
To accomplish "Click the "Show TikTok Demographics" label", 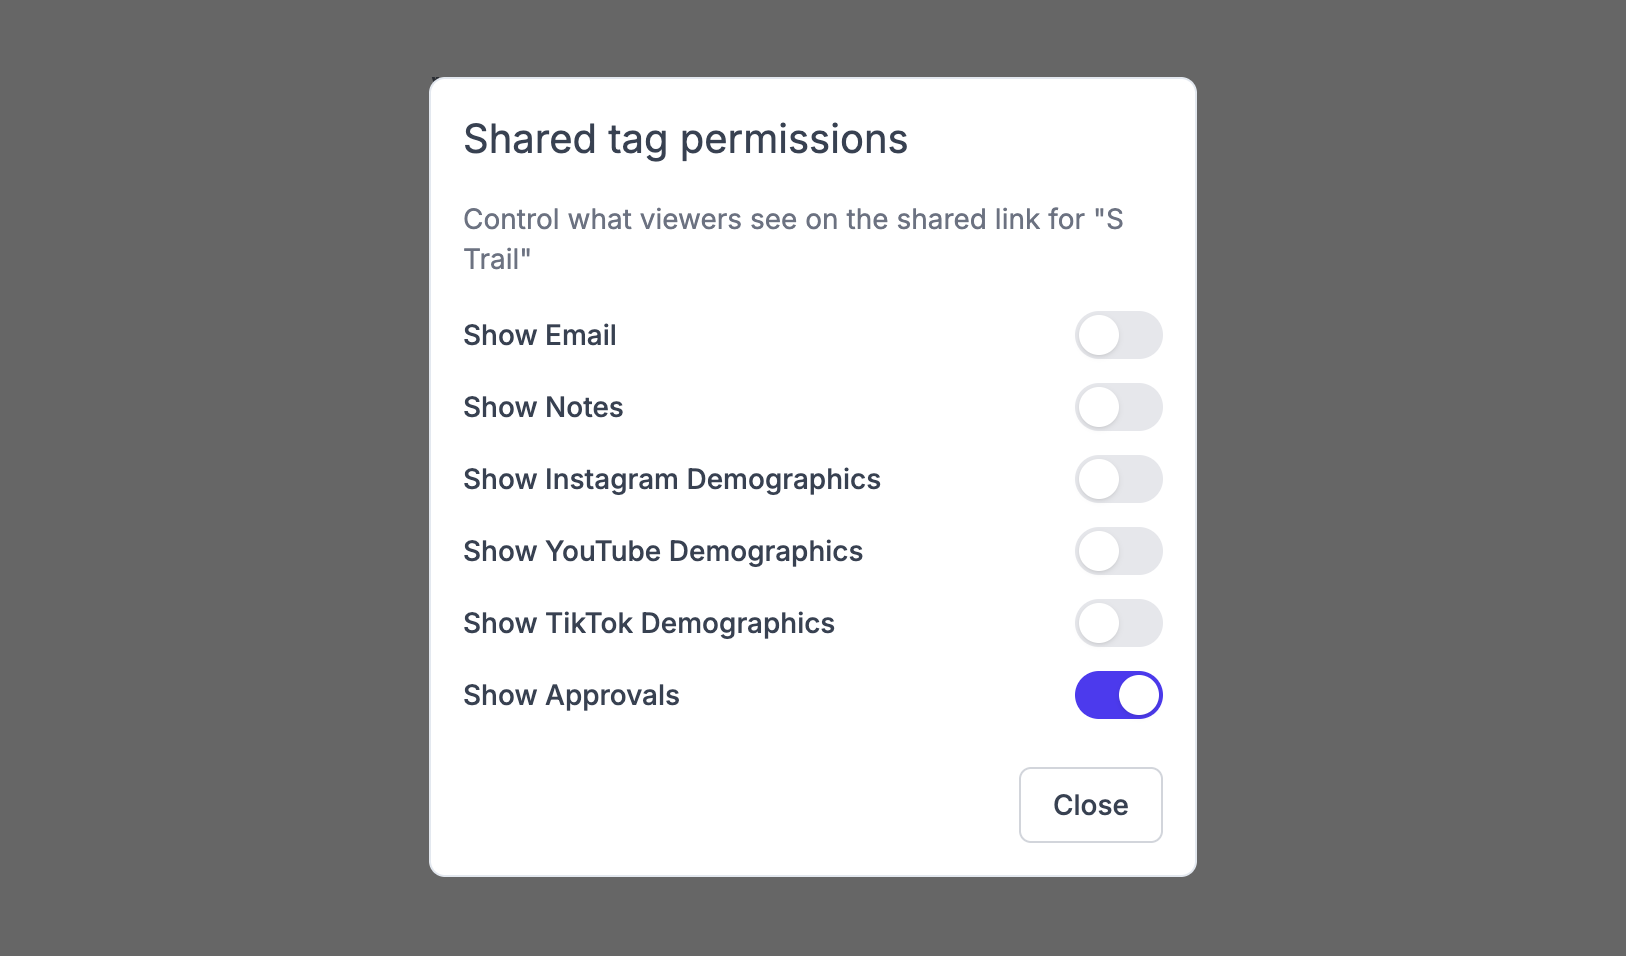I will tap(648, 623).
